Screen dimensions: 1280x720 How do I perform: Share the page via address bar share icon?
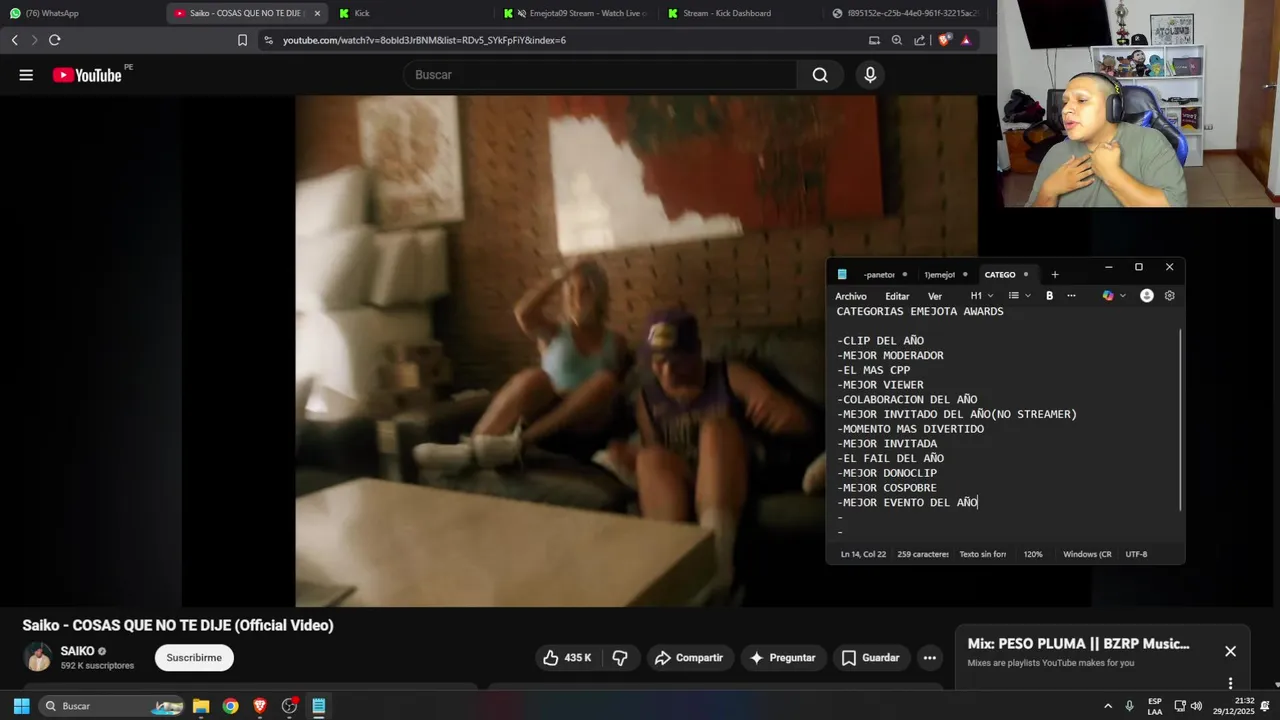pos(920,40)
